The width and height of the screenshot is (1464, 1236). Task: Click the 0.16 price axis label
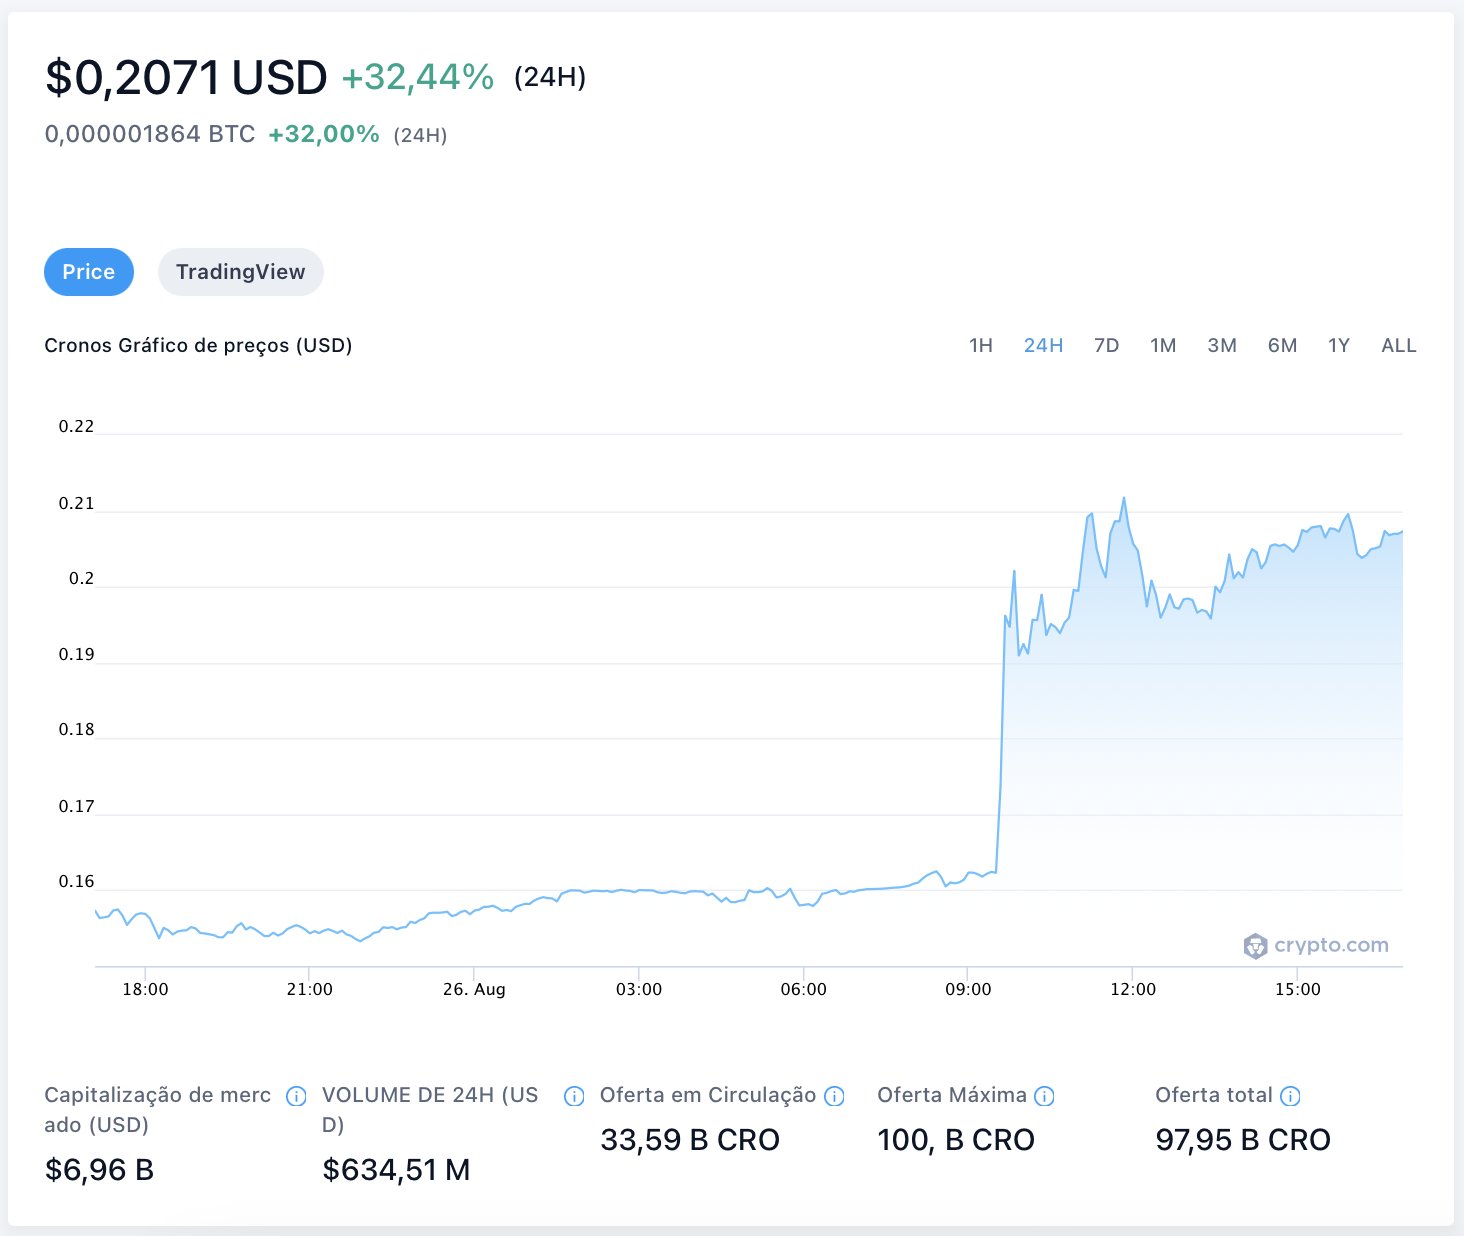pyautogui.click(x=76, y=881)
